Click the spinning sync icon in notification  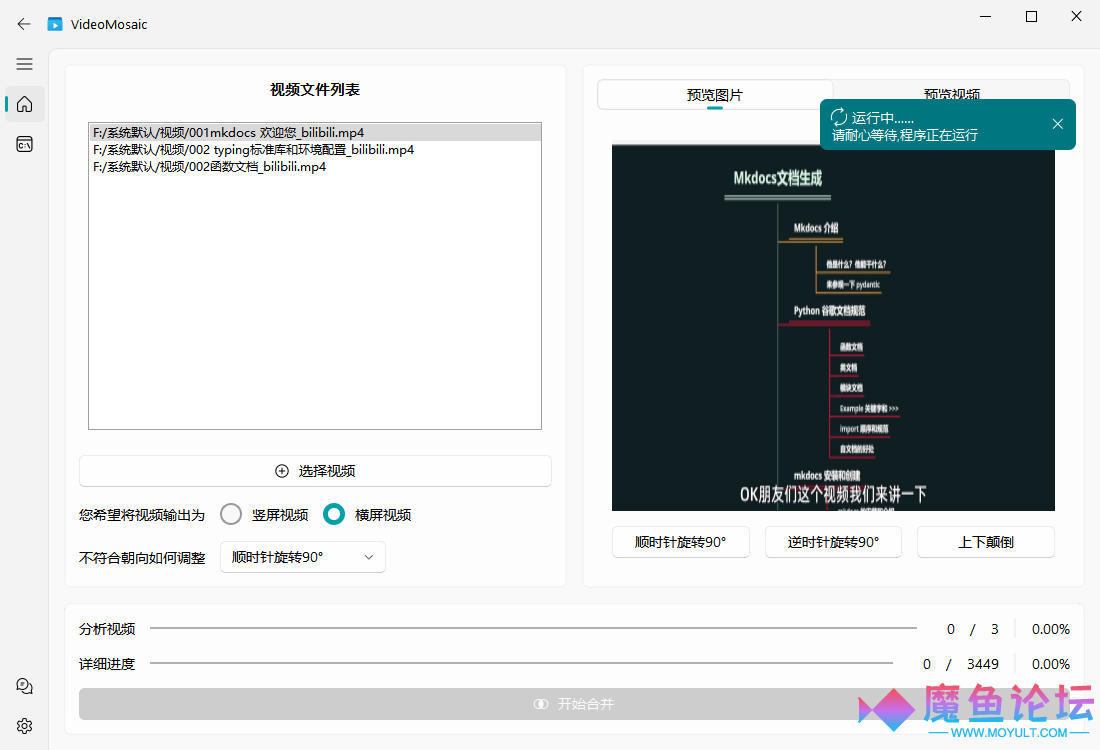tap(839, 117)
